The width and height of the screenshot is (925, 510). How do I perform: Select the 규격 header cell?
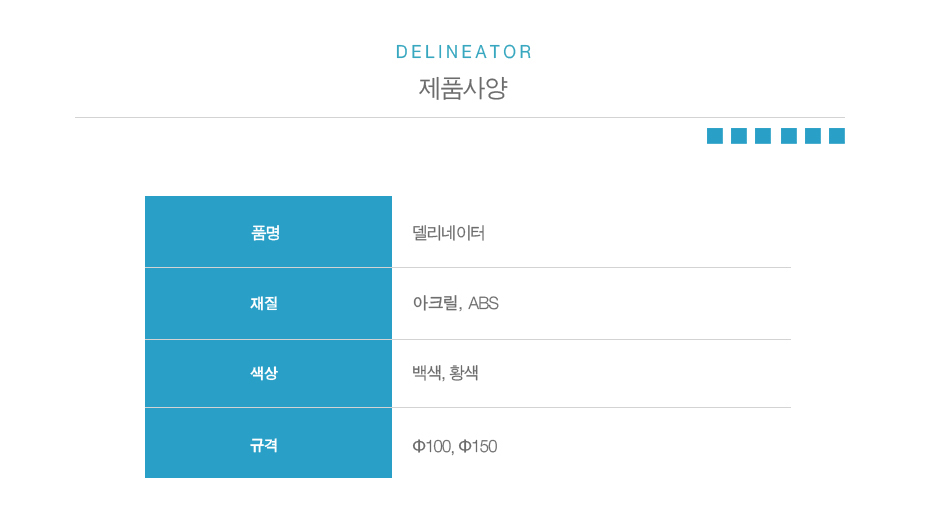click(x=268, y=444)
